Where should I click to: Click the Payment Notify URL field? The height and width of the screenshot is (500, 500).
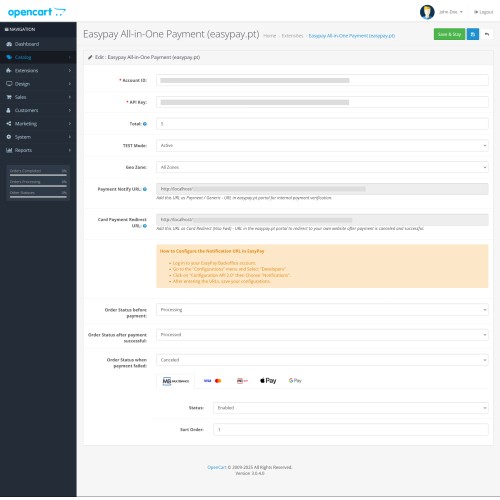[x=322, y=189]
